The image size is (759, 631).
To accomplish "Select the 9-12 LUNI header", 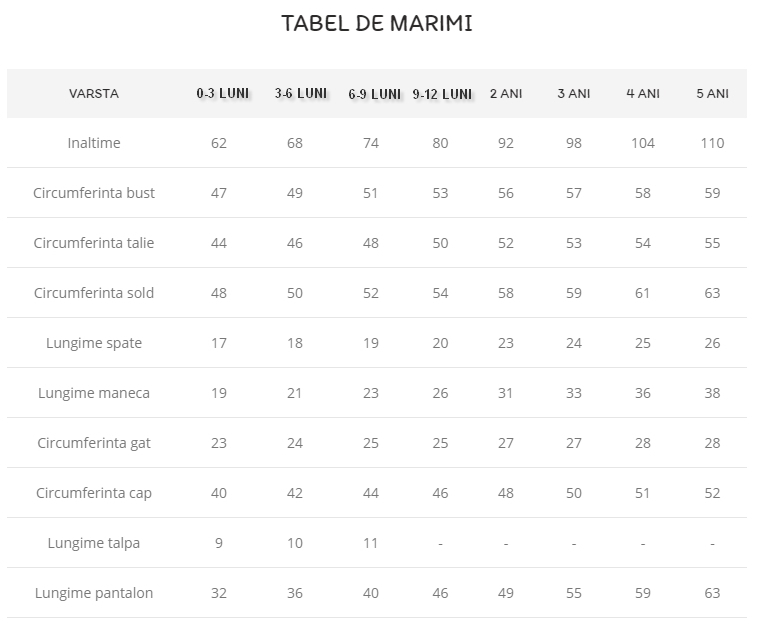I will (442, 94).
